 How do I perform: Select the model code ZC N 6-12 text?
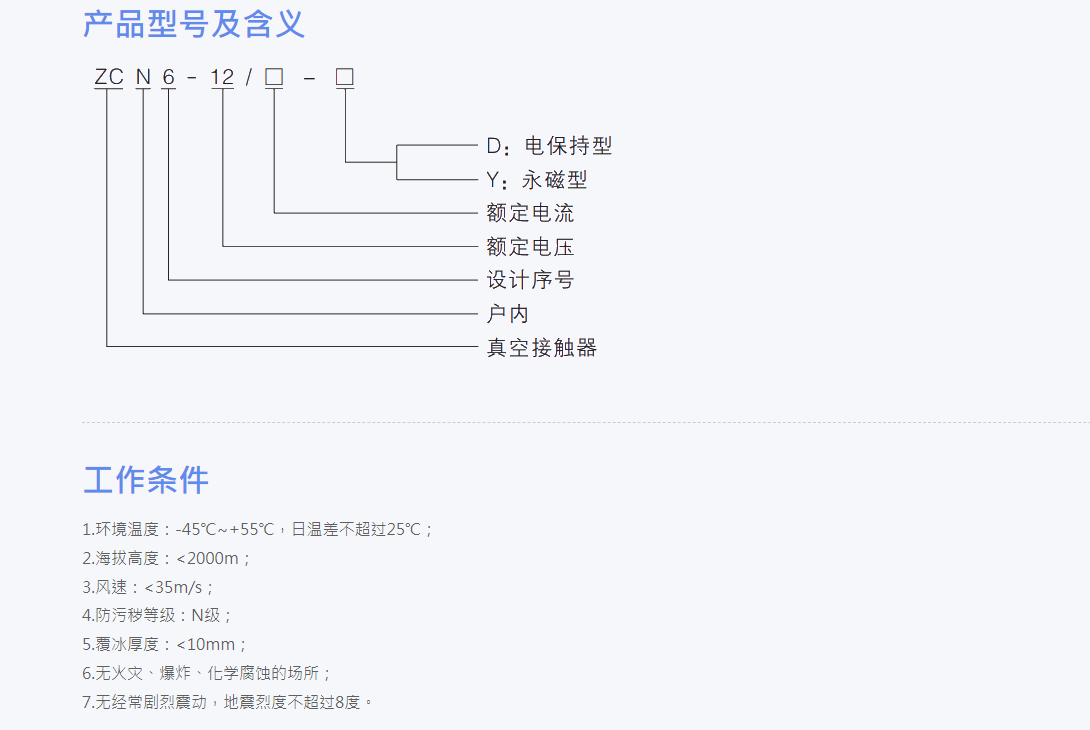click(x=165, y=77)
